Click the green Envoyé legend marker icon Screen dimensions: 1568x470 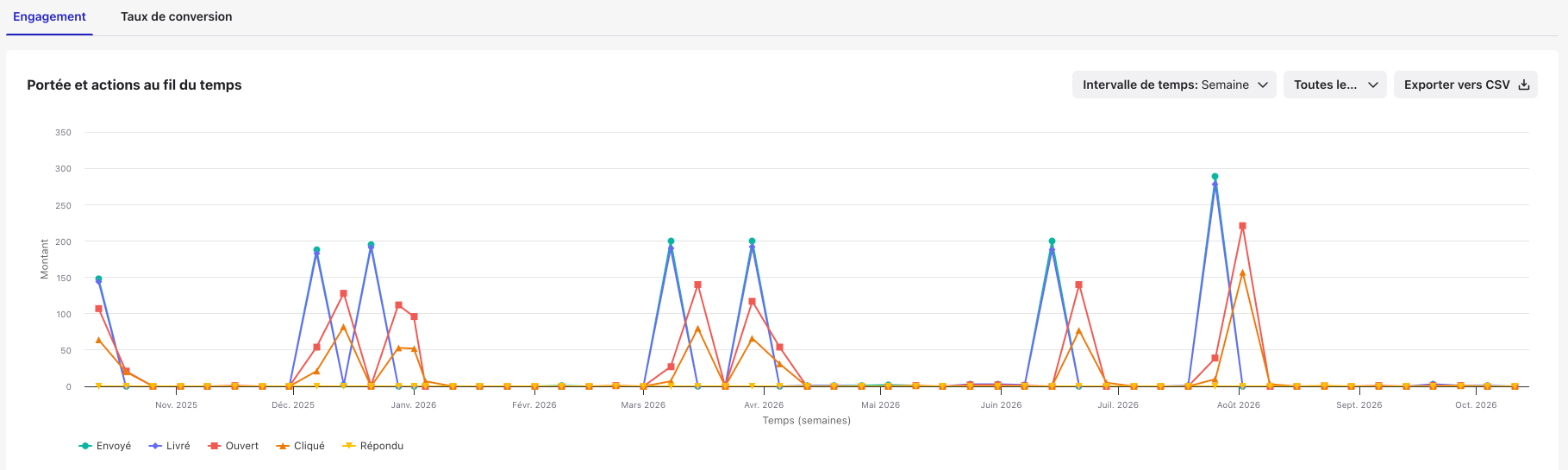point(85,446)
